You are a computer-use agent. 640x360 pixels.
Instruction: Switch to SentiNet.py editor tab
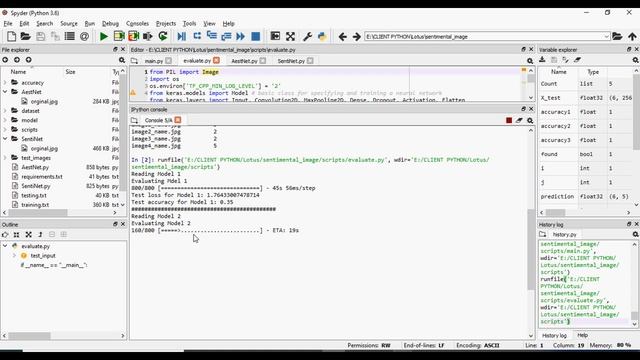point(291,61)
